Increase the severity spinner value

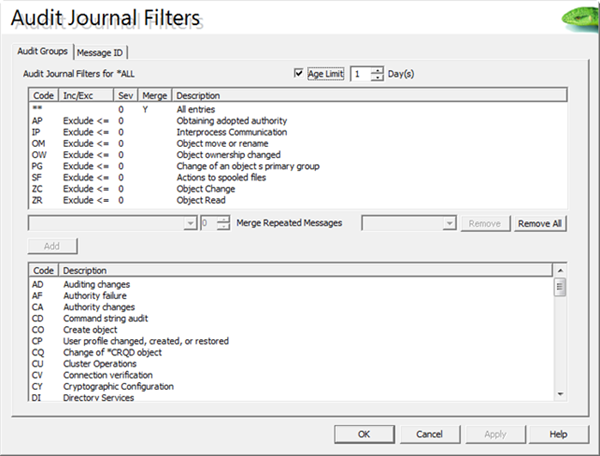[225, 219]
